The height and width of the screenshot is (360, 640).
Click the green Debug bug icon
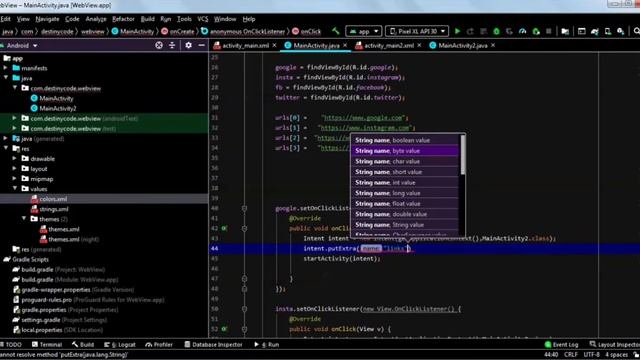click(x=496, y=31)
